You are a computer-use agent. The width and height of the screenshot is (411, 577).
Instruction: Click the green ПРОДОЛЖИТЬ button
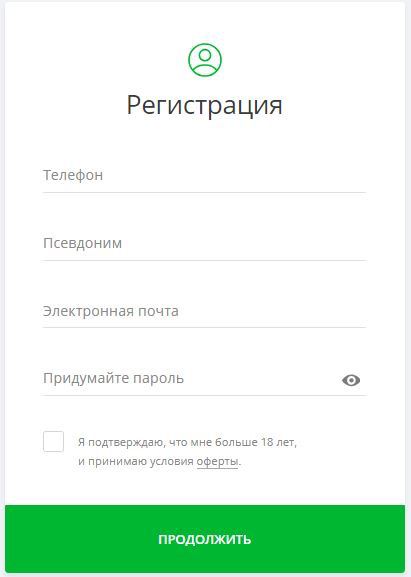tap(205, 539)
